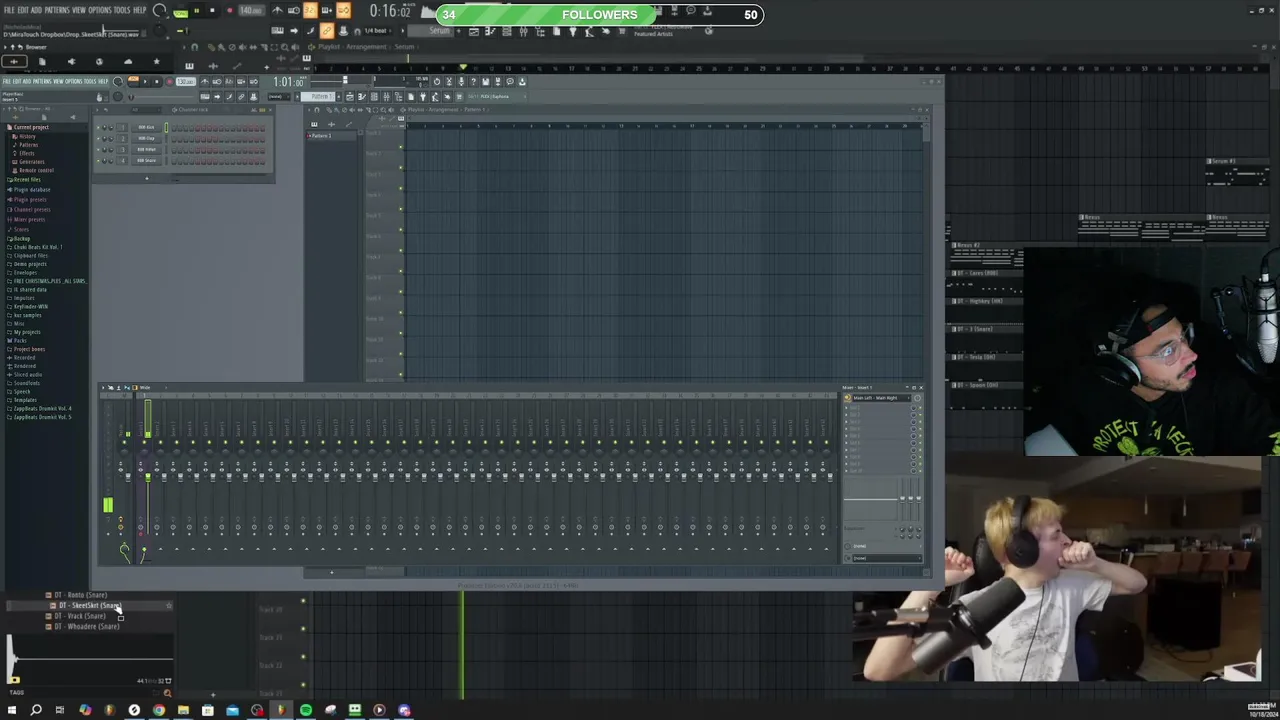The height and width of the screenshot is (720, 1280).
Task: Expand the Mixer presets folder
Action: [30, 219]
